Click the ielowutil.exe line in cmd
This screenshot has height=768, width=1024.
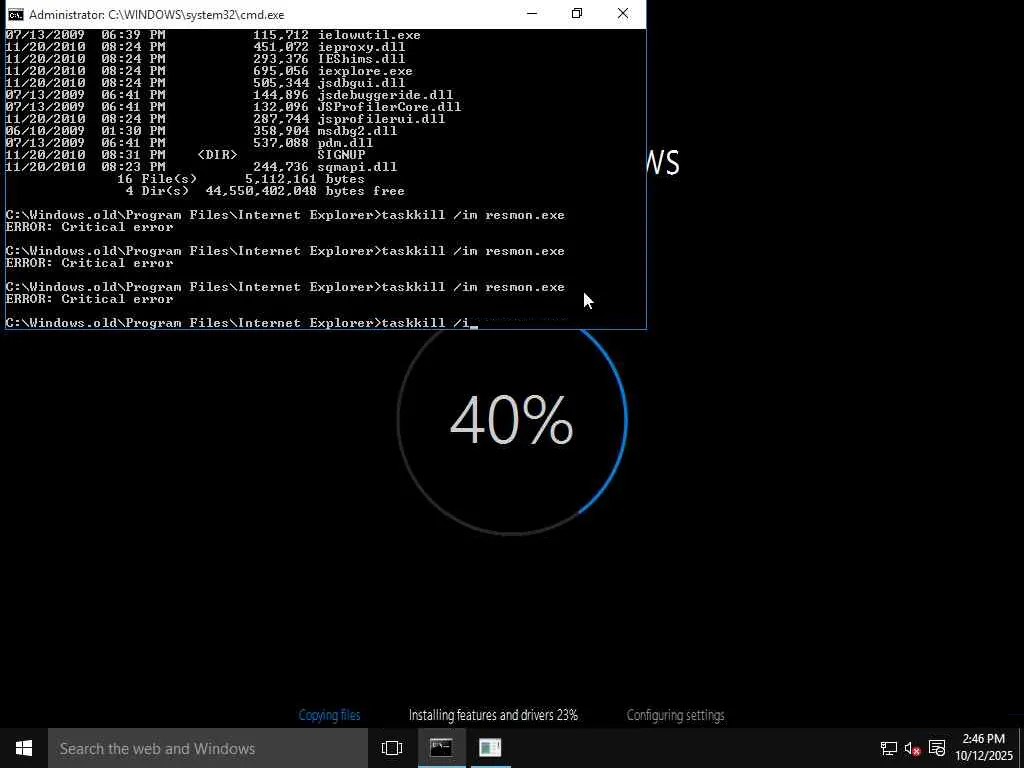(213, 35)
